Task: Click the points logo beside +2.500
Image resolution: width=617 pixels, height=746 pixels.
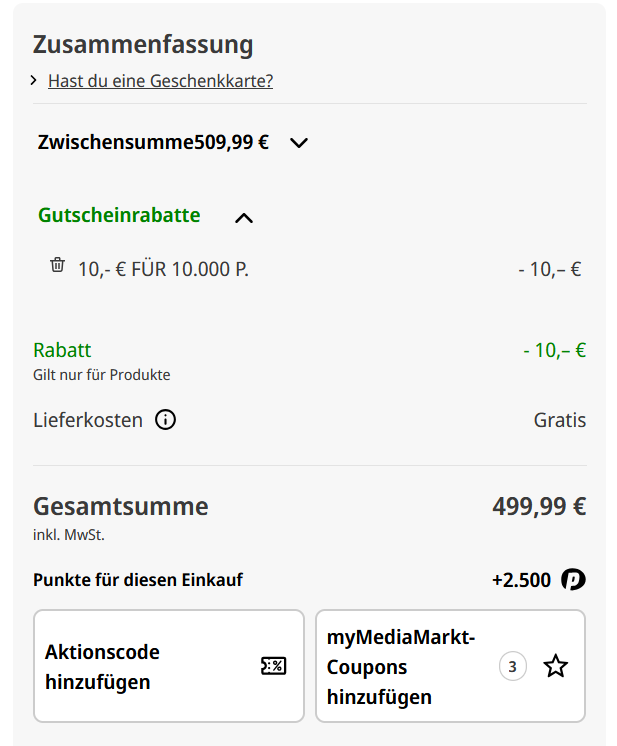Action: [573, 580]
